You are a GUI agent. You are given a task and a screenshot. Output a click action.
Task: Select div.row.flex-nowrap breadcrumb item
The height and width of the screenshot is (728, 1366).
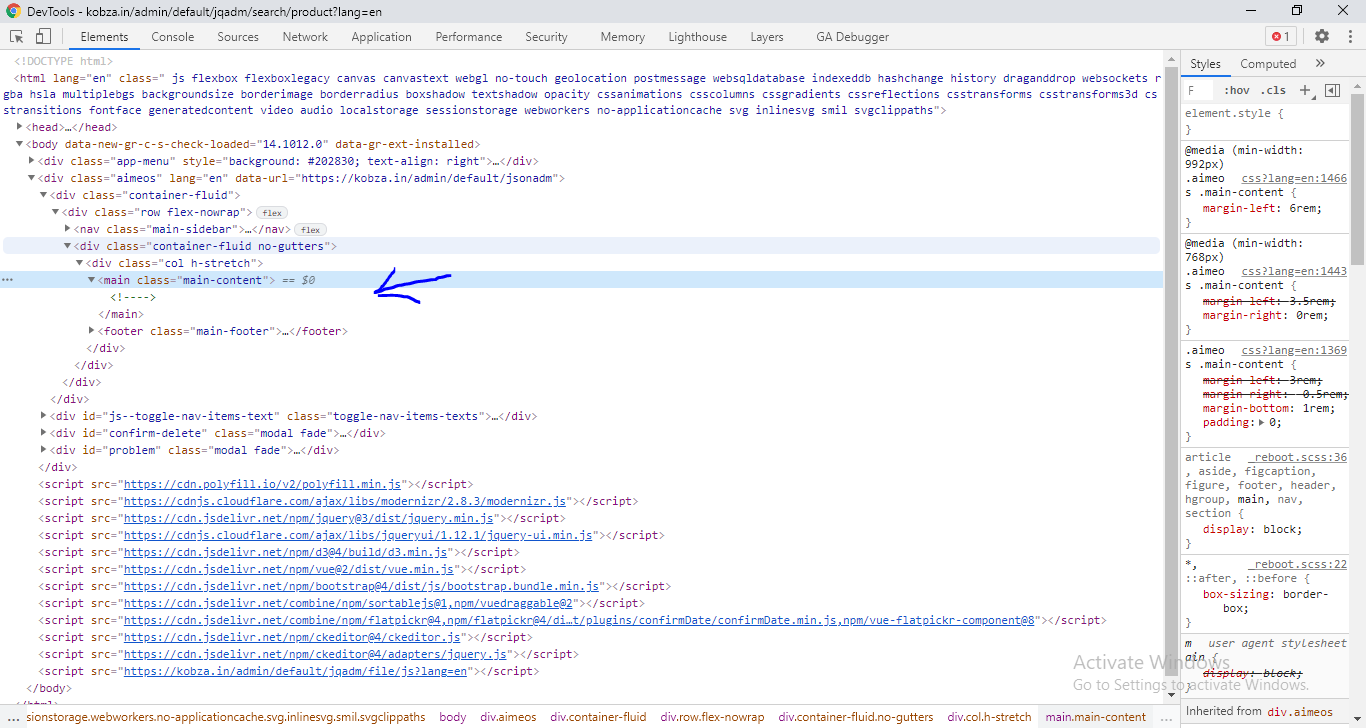(x=712, y=717)
